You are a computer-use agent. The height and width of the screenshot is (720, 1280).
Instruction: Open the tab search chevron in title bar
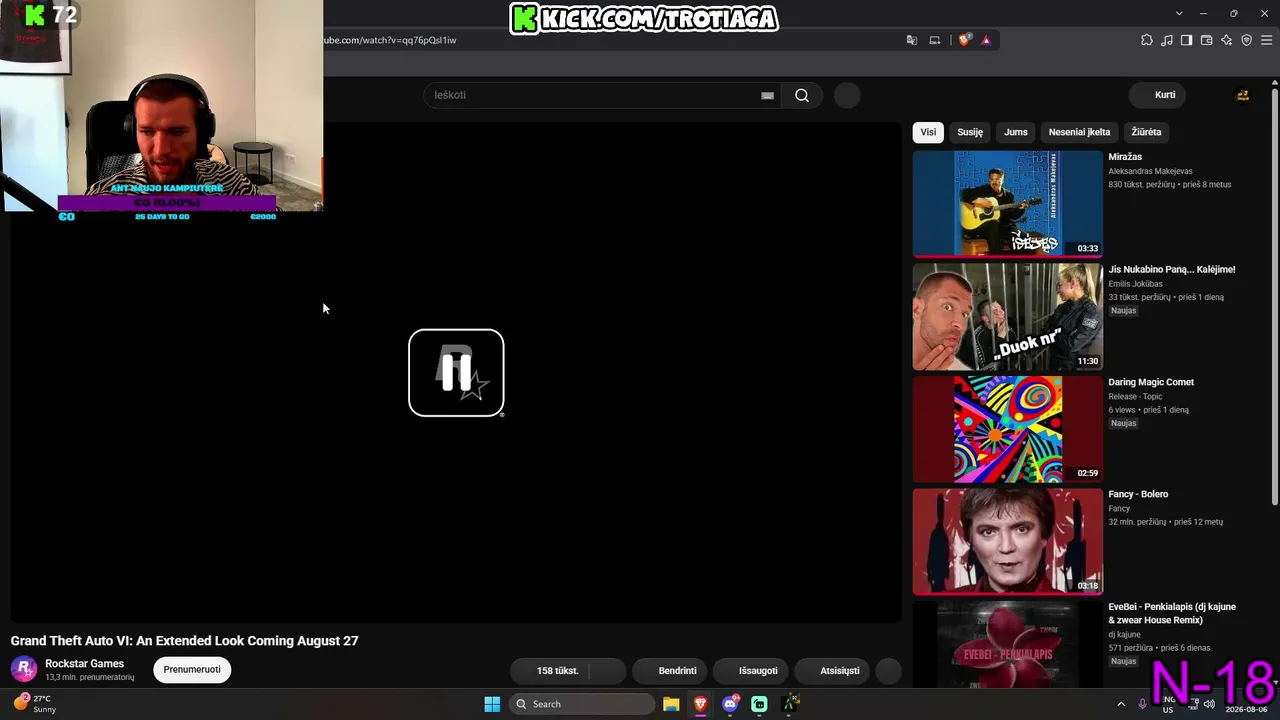pos(1179,13)
